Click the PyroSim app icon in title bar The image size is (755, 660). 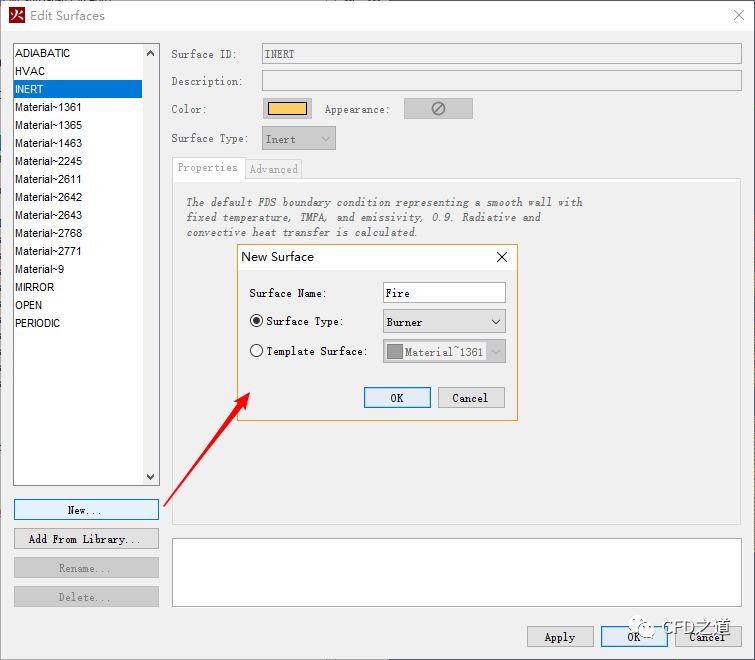(17, 15)
